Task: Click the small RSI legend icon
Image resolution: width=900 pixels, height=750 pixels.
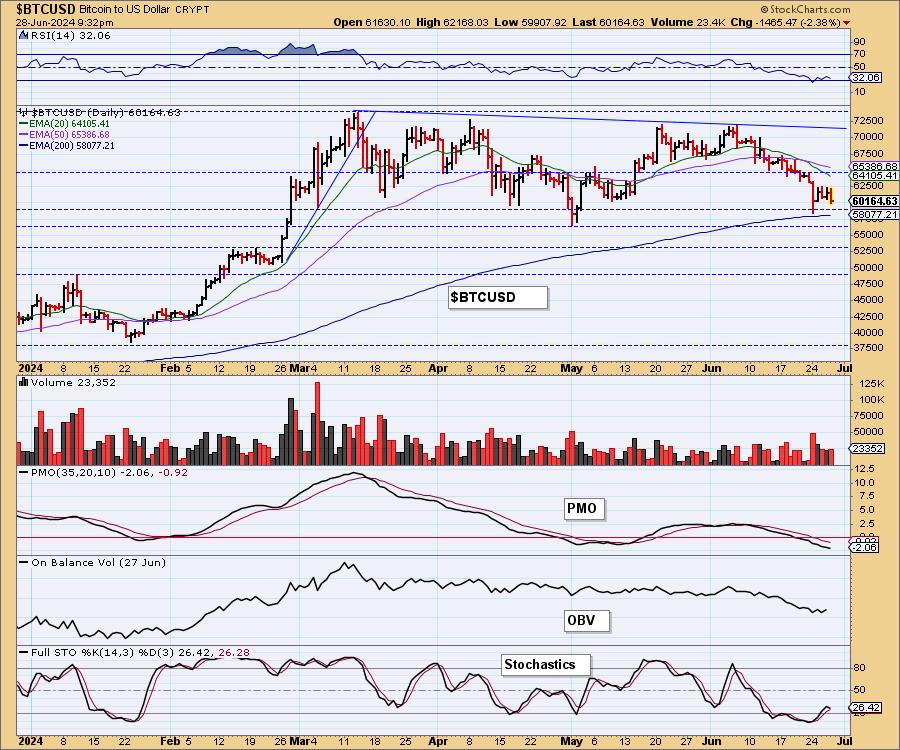Action: pos(23,36)
